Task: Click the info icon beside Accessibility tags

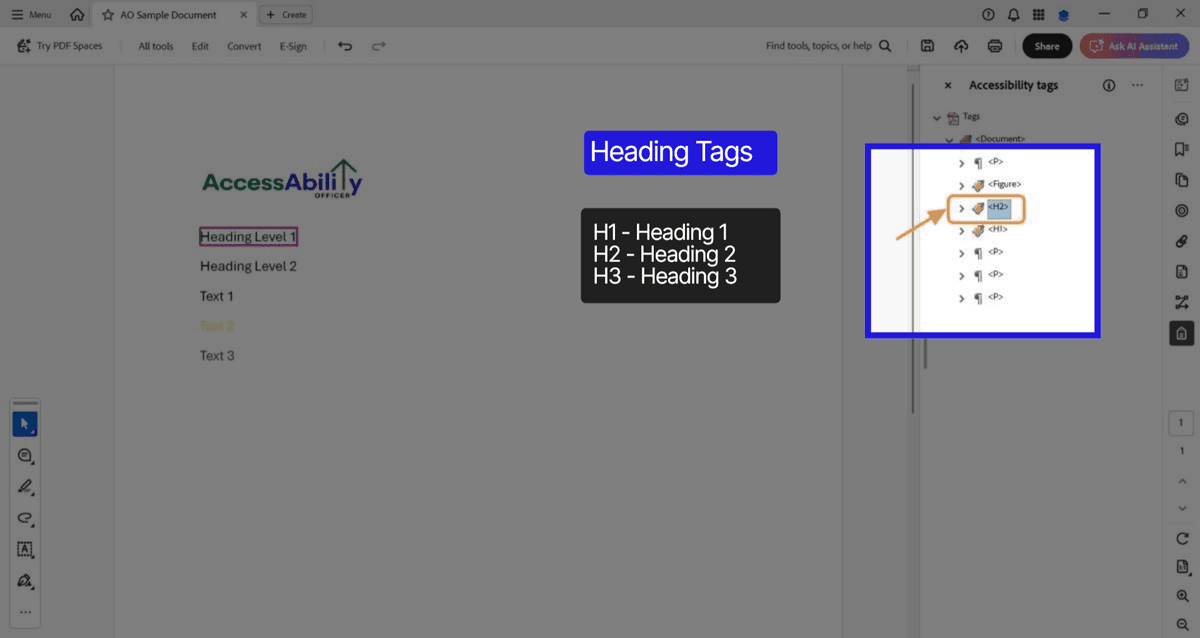Action: [x=1109, y=85]
